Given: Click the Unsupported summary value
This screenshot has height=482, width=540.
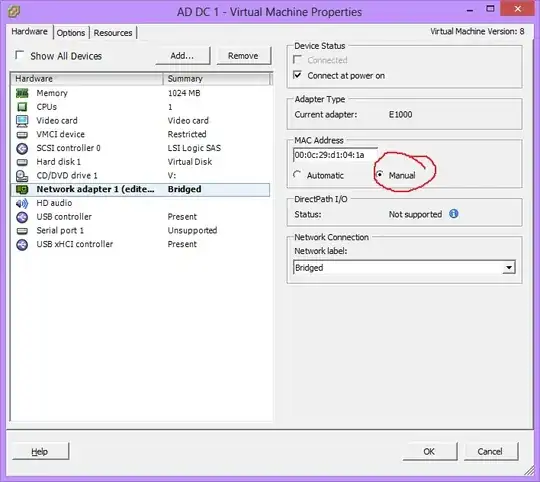Looking at the screenshot, I should 192,230.
